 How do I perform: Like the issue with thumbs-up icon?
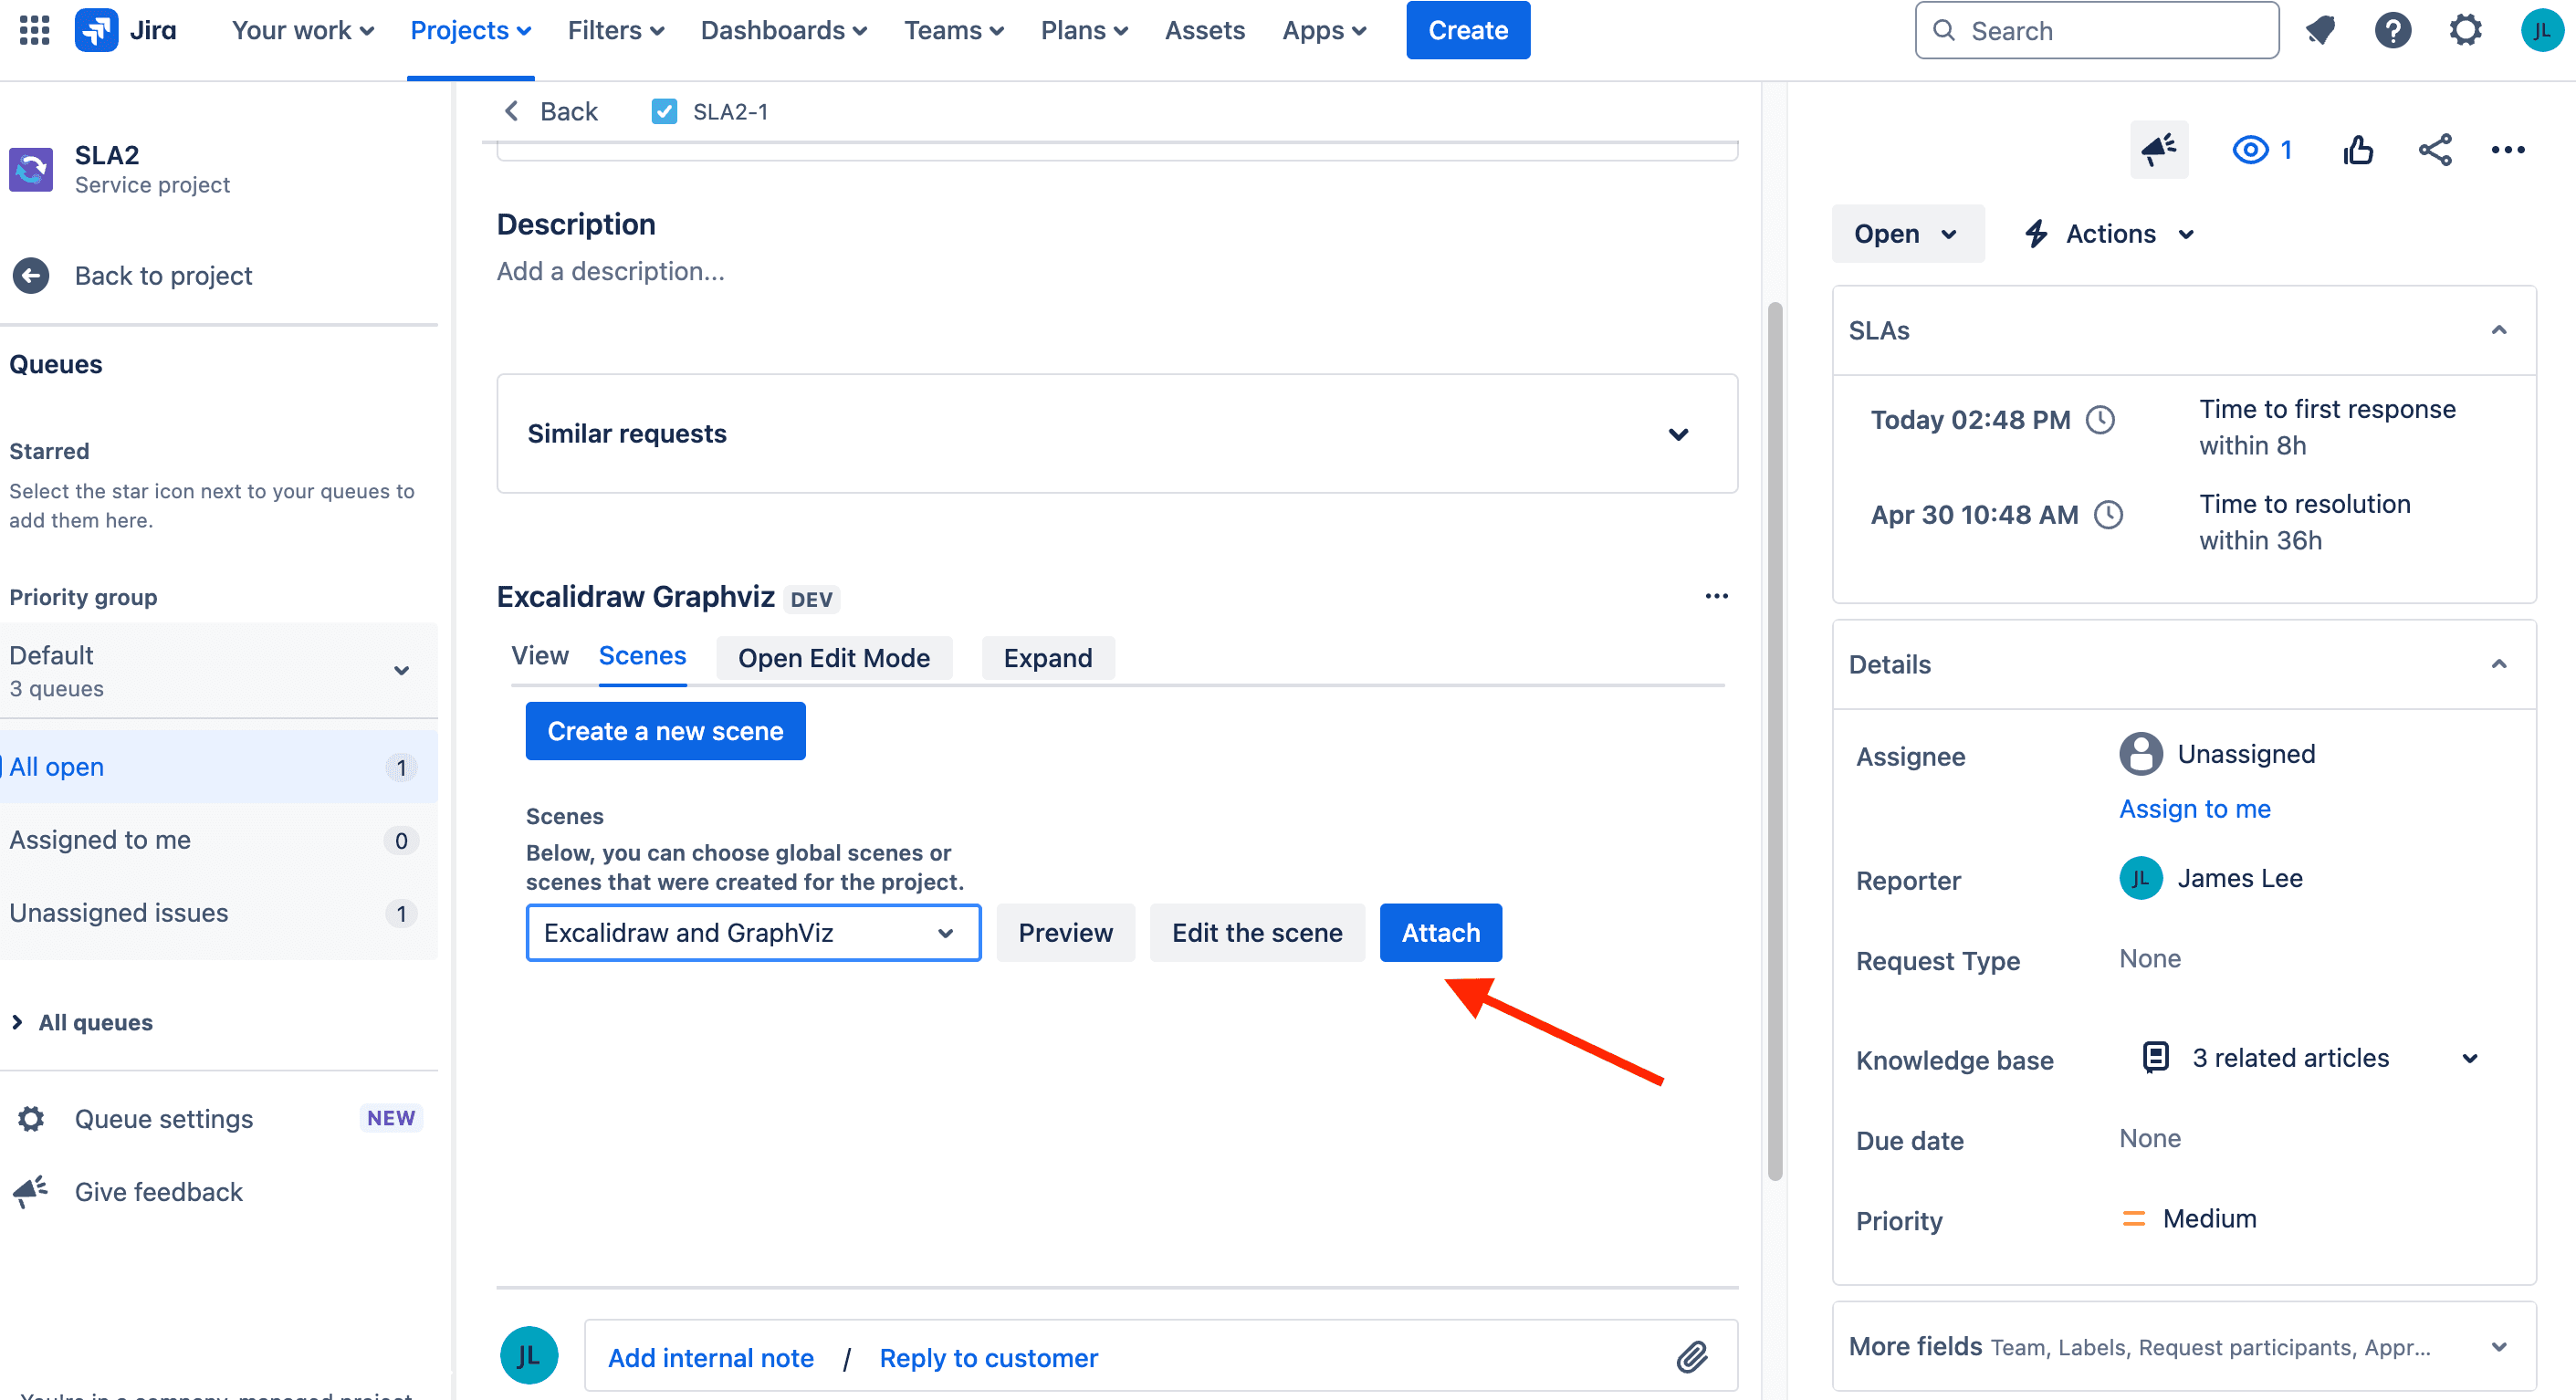(2357, 150)
